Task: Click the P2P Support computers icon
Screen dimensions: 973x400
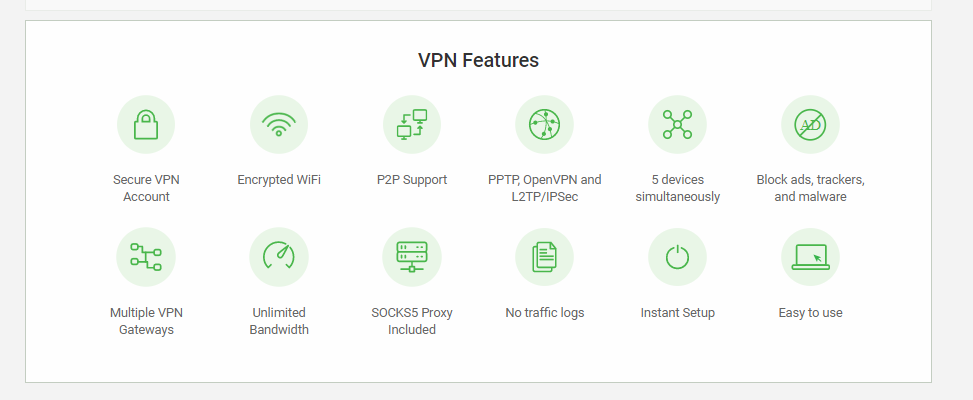Action: [x=411, y=125]
